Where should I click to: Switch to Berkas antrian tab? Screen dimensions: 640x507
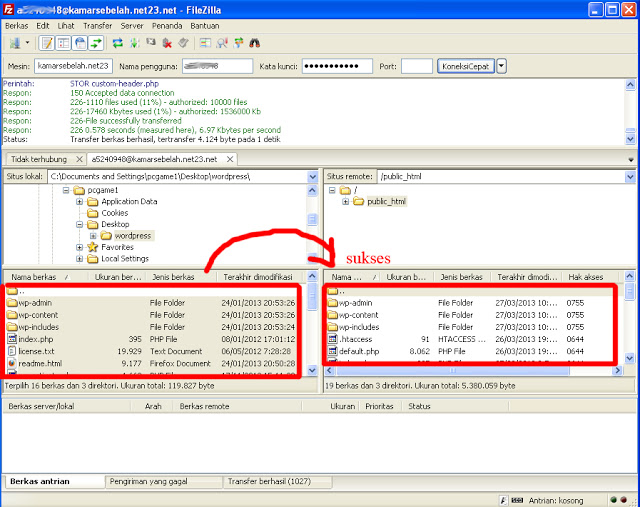pyautogui.click(x=53, y=482)
